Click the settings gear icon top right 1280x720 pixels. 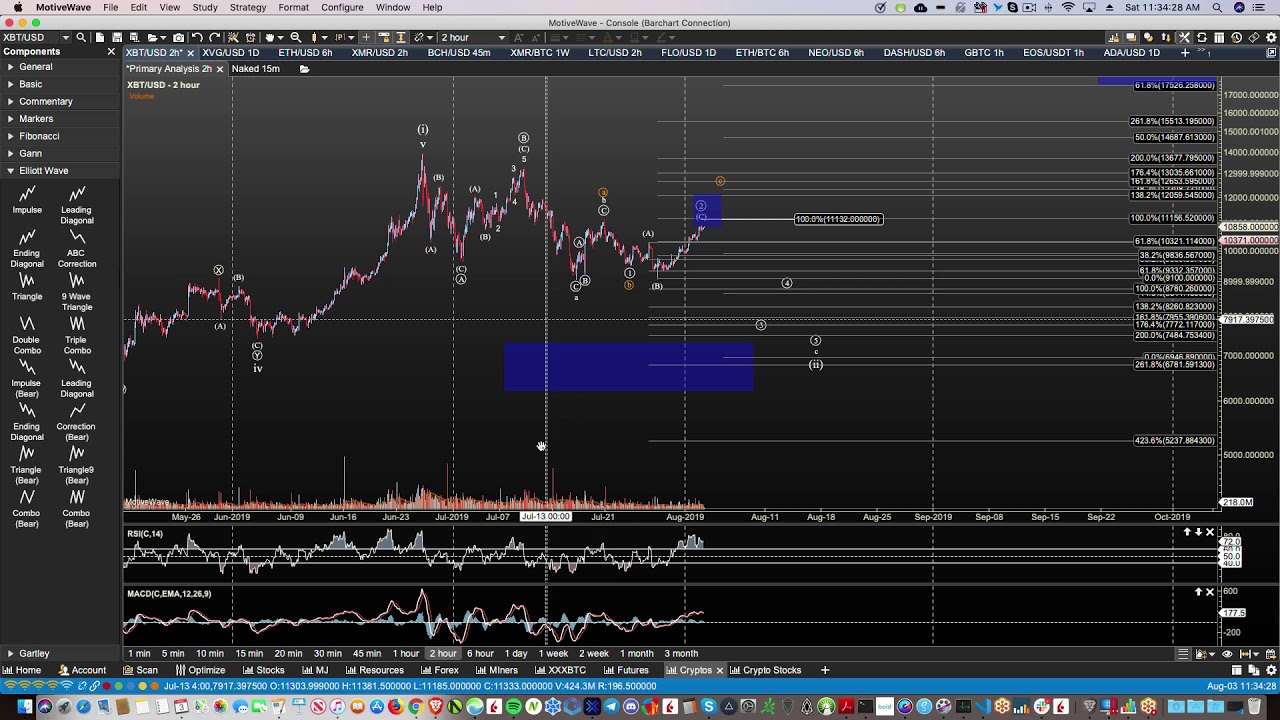coord(1272,37)
